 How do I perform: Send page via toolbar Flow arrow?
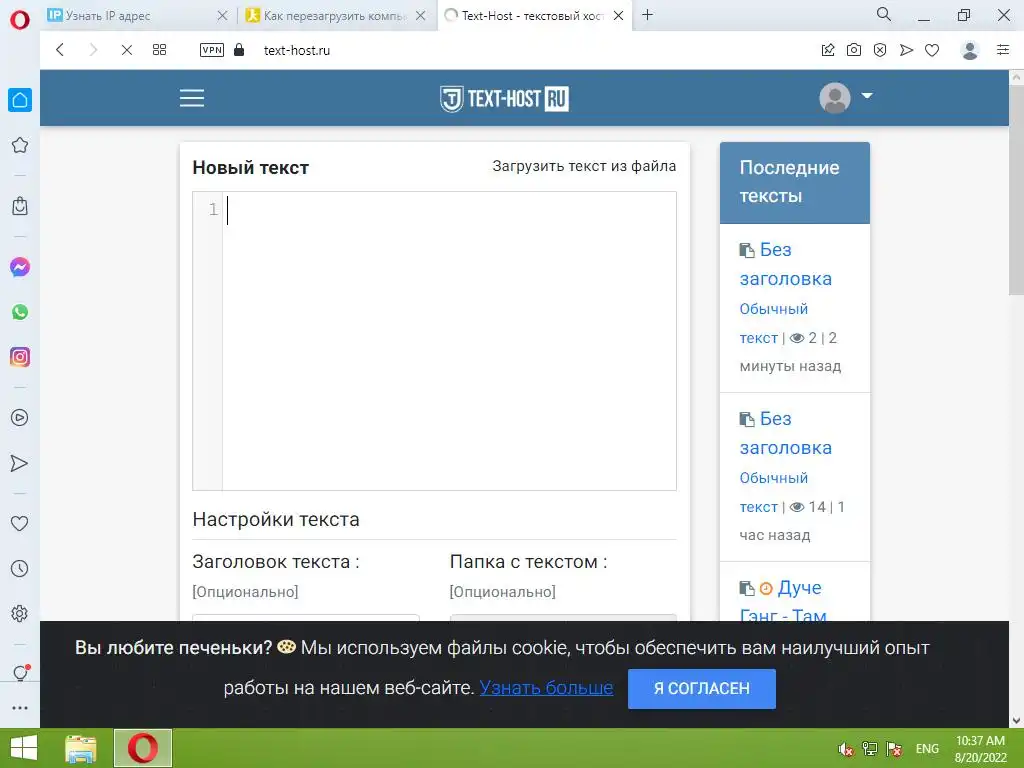pyautogui.click(x=906, y=50)
